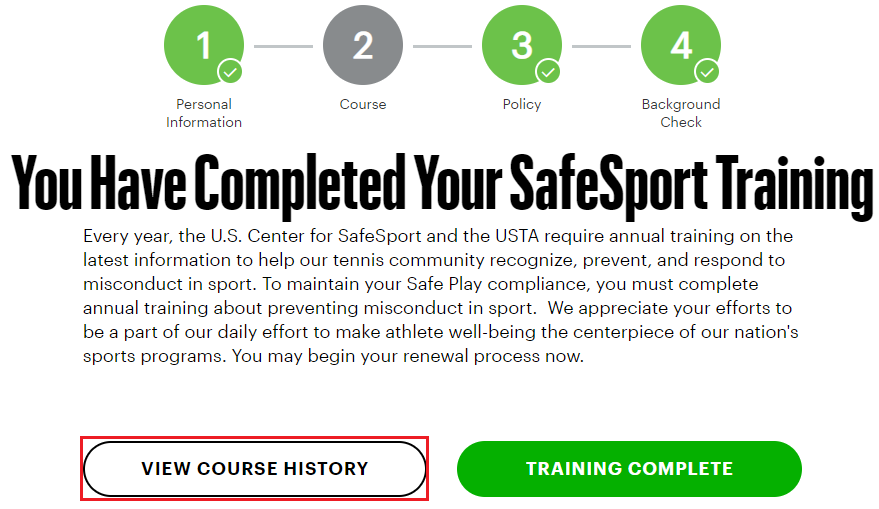Click the "You Have Completed Your SafeSport Training" heading
Screen dimensions: 879x509
440,184
